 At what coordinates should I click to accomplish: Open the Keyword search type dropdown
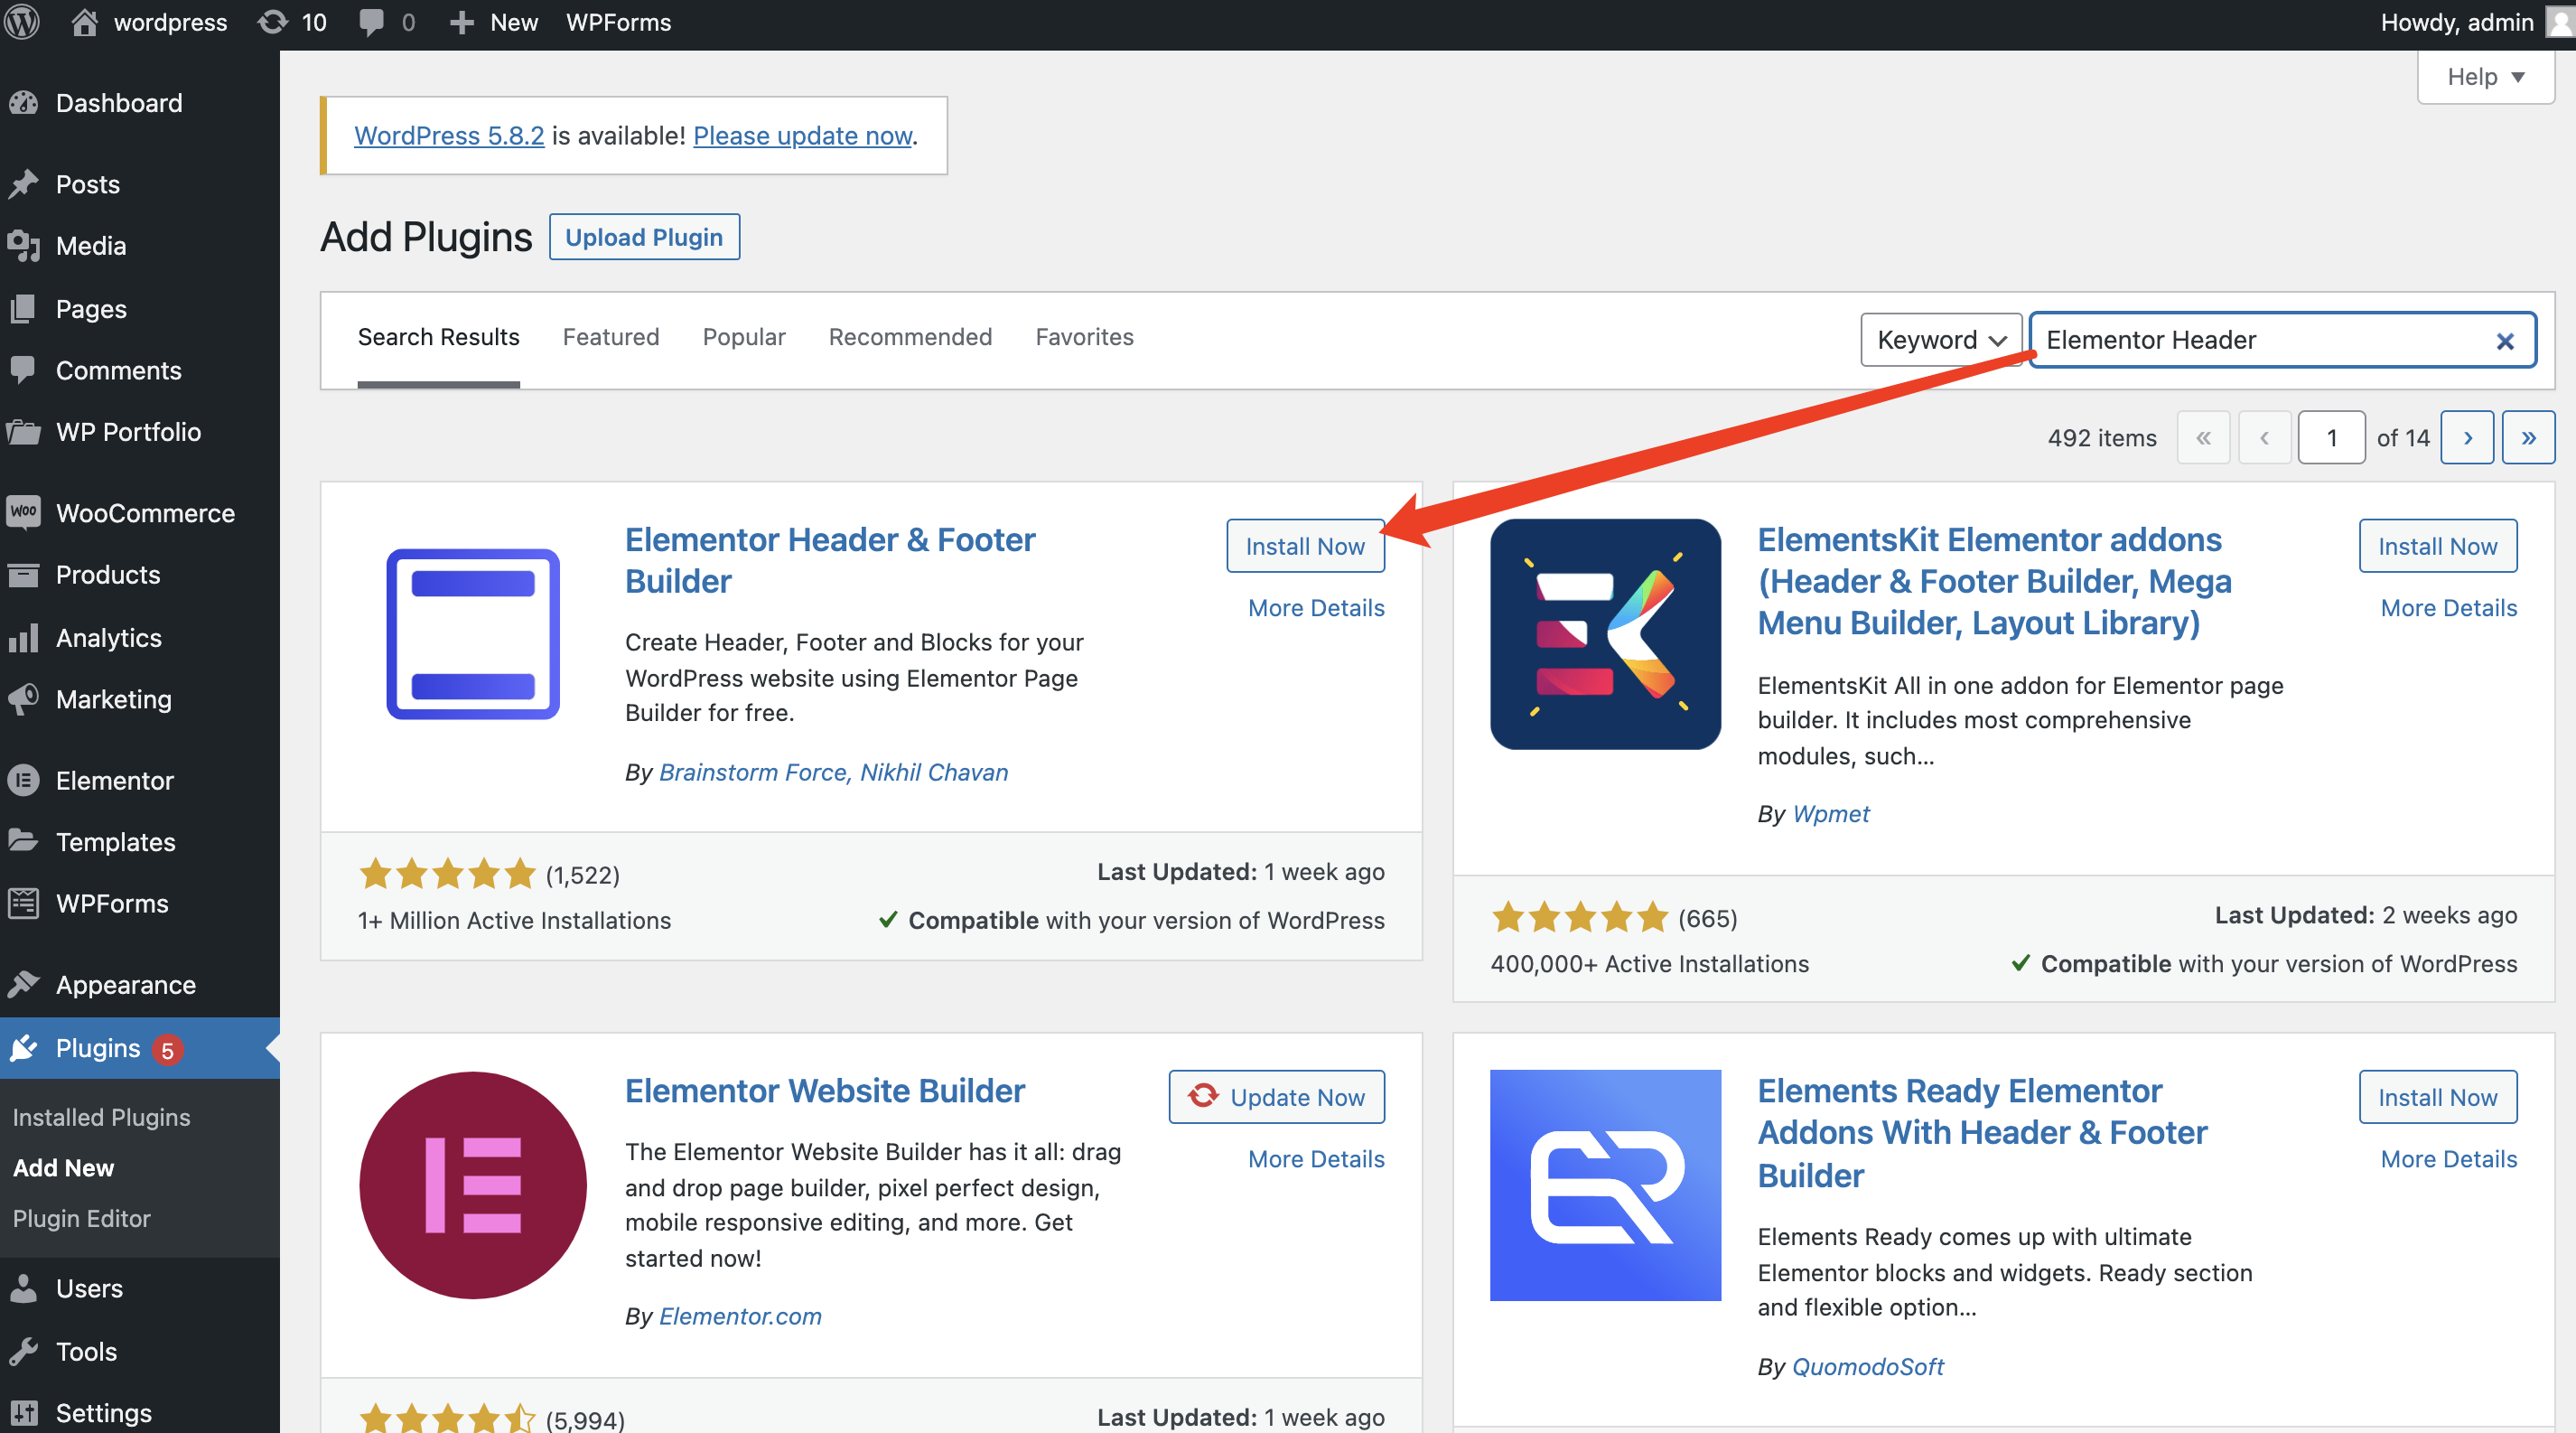[1941, 340]
